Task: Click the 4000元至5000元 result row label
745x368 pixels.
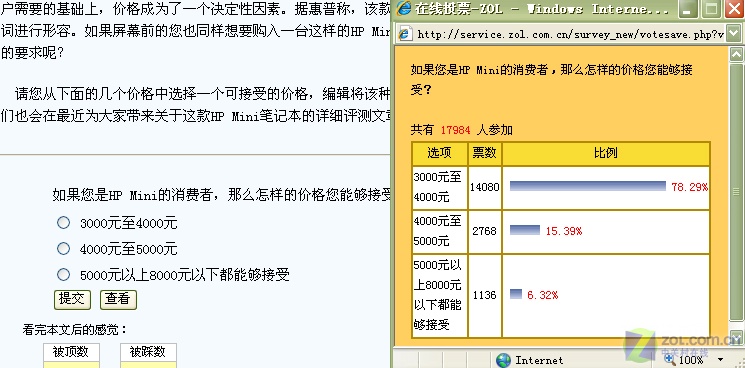Action: (438, 231)
